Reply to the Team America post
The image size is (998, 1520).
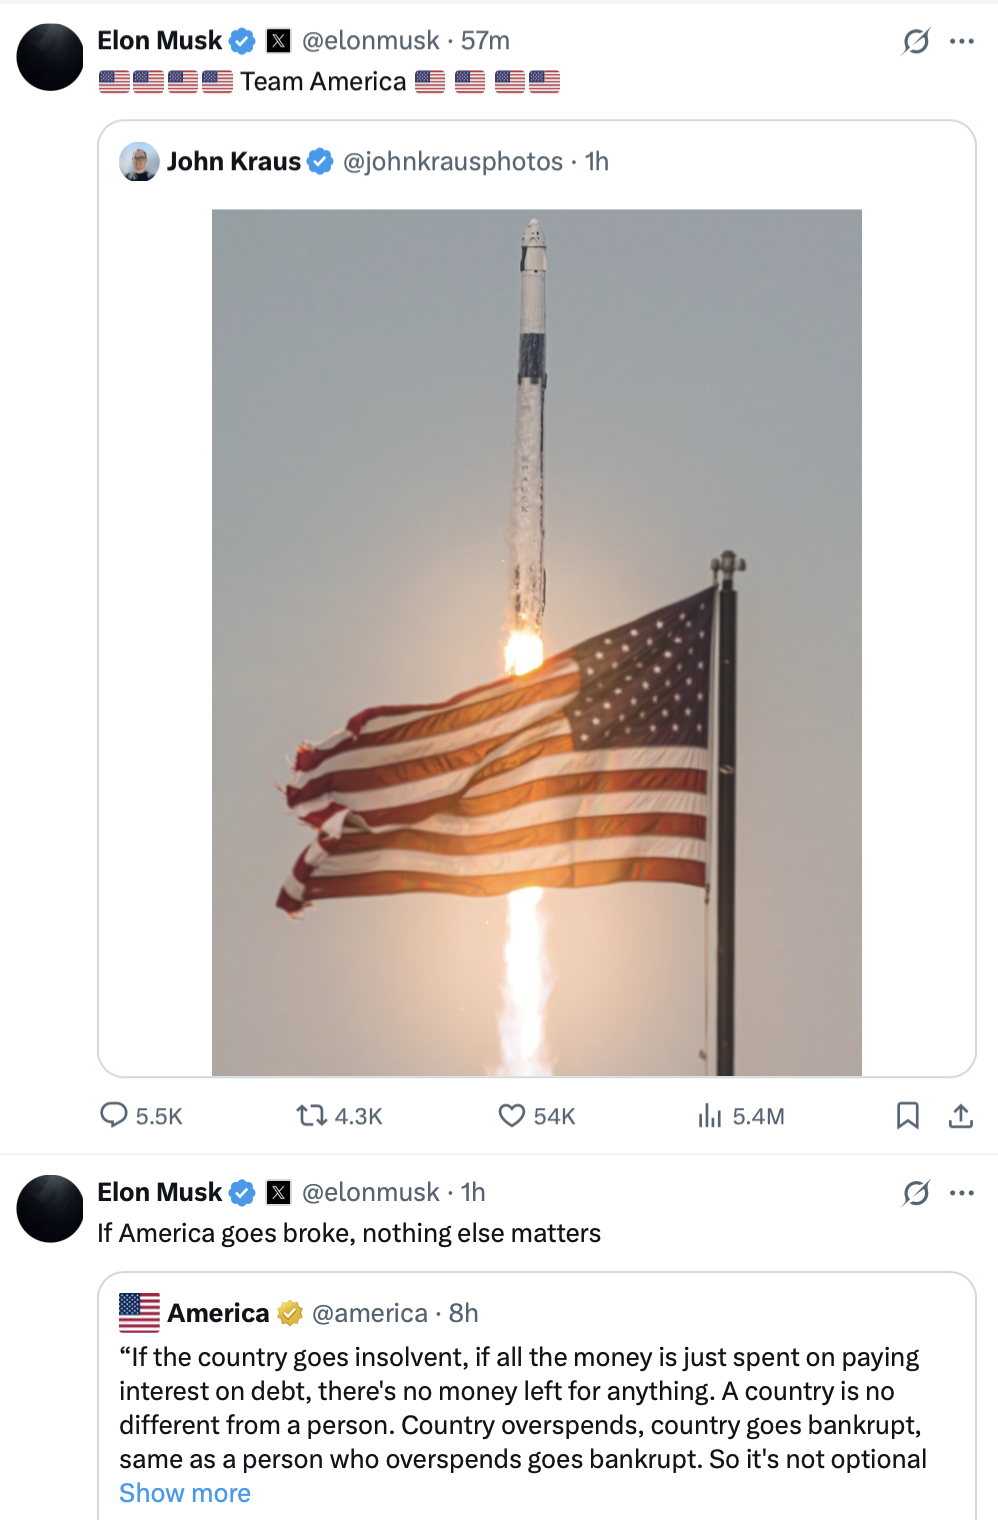114,1115
